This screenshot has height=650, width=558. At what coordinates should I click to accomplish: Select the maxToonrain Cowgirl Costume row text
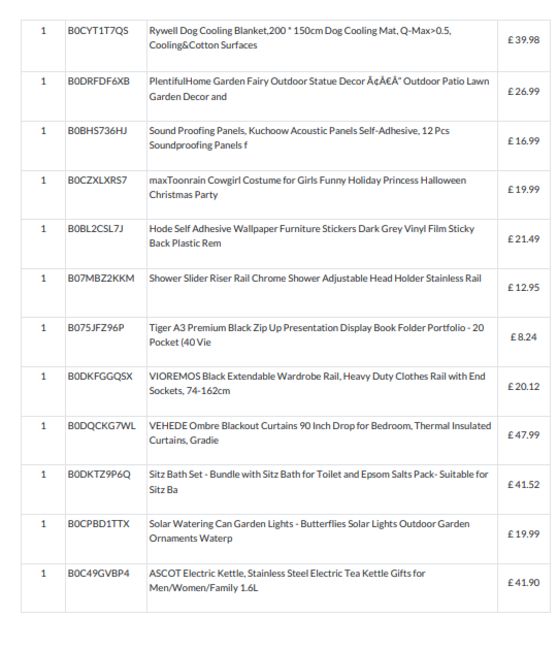pos(308,187)
